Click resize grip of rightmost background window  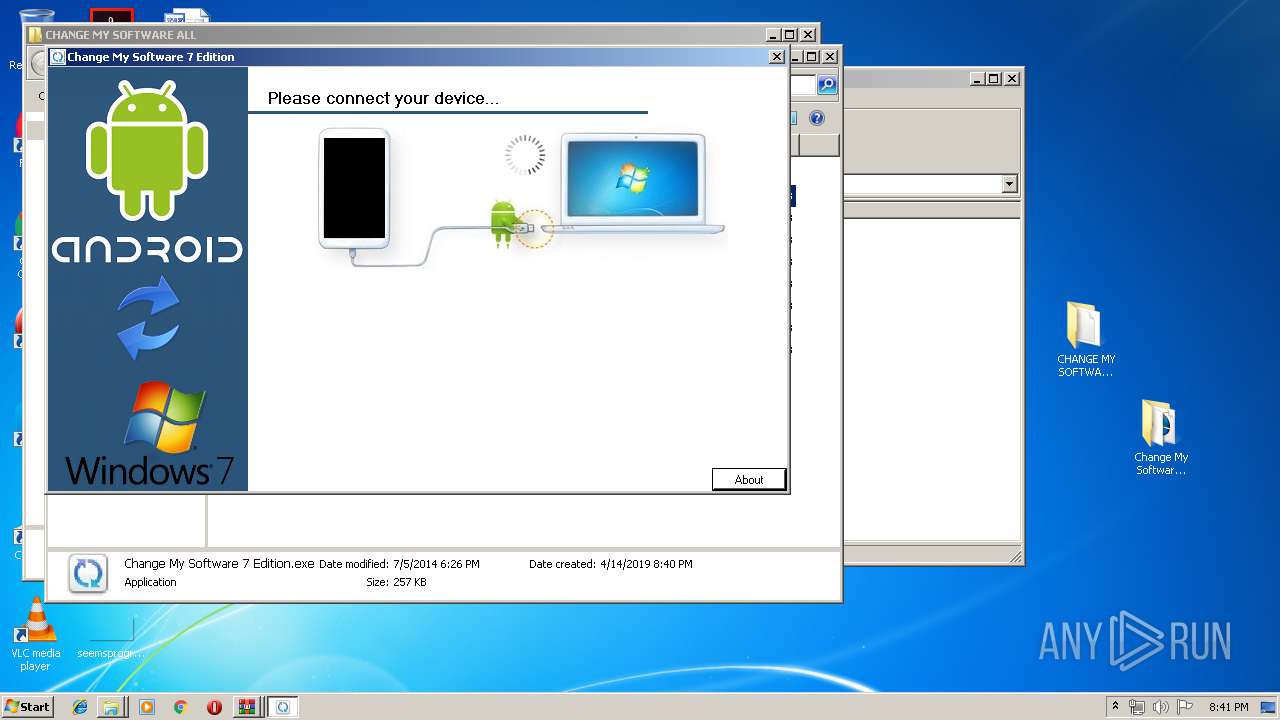(x=1015, y=556)
